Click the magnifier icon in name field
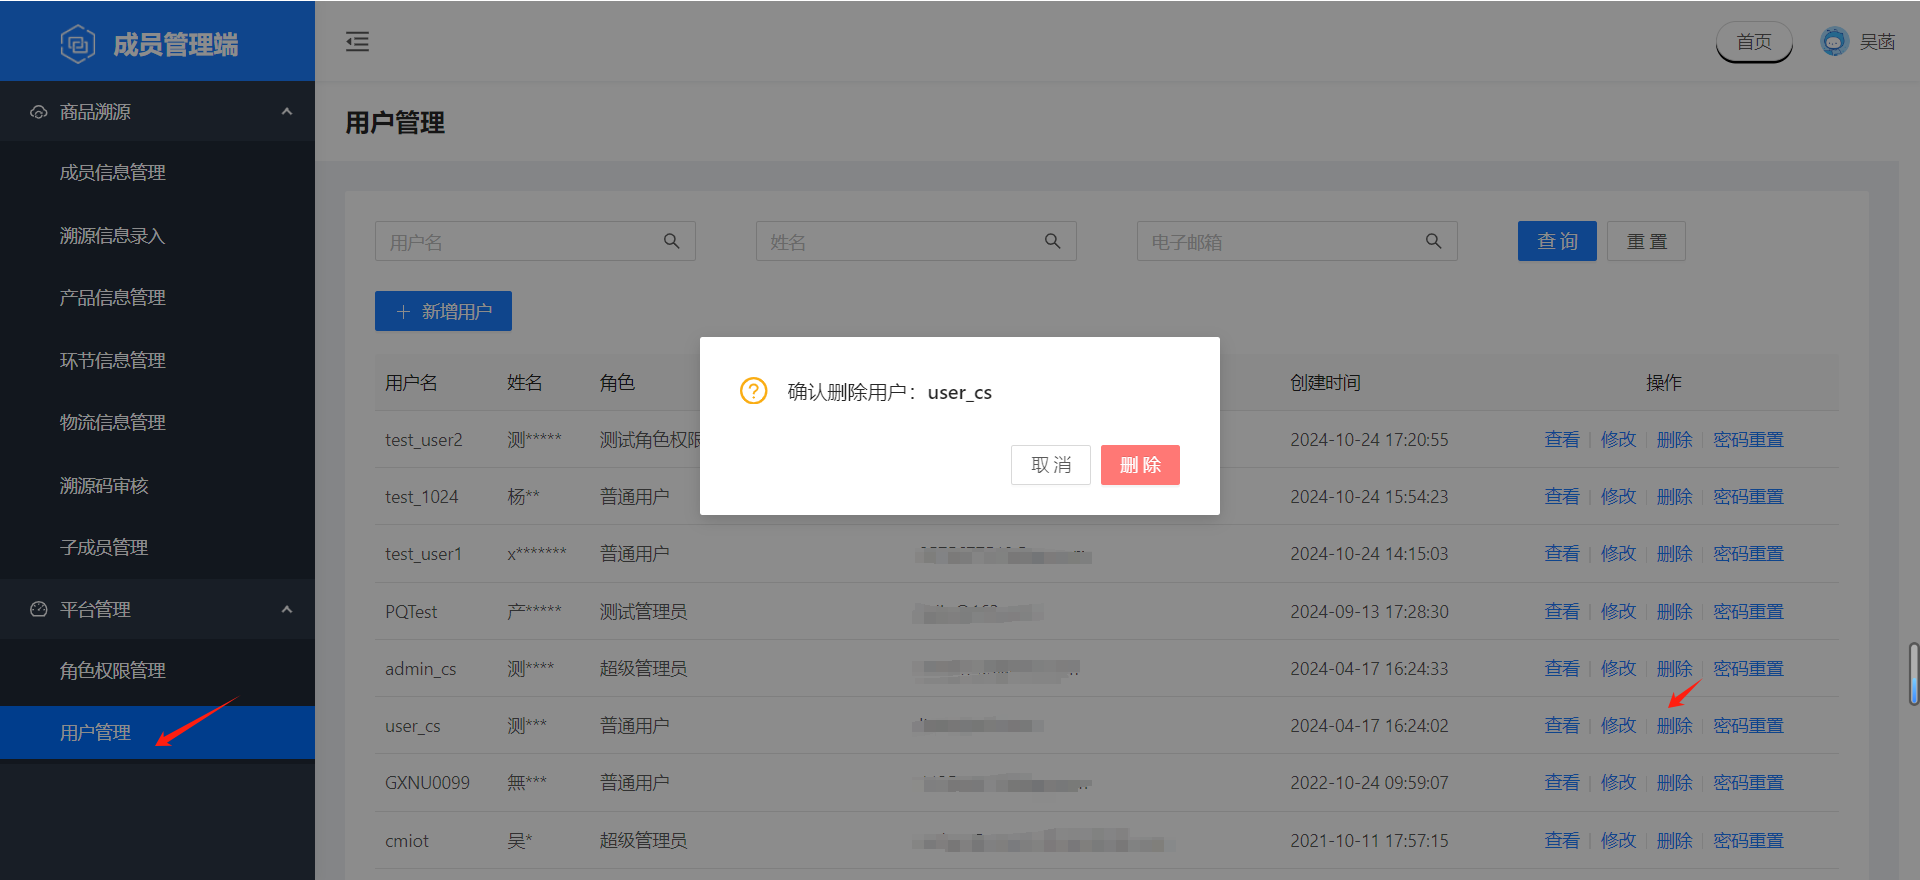The height and width of the screenshot is (880, 1920). click(1052, 241)
